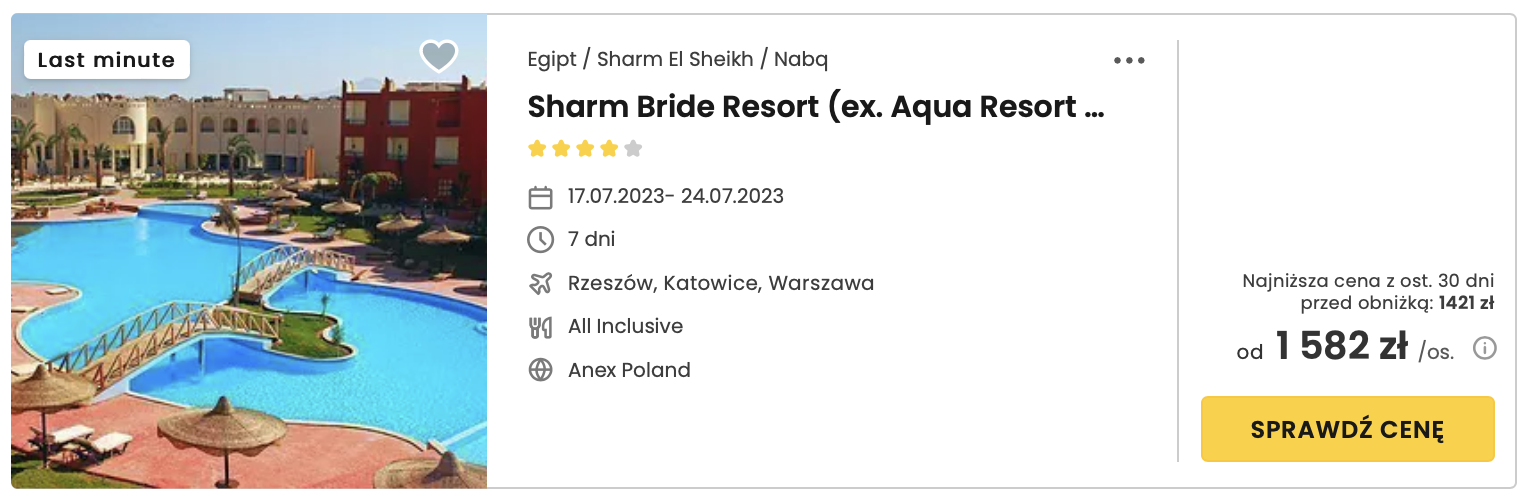Click the All Inclusive board label

pos(626,326)
